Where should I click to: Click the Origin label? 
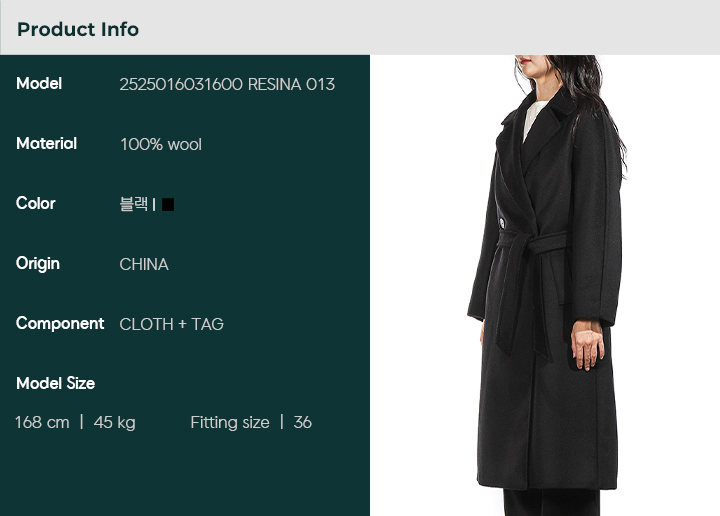[x=38, y=264]
